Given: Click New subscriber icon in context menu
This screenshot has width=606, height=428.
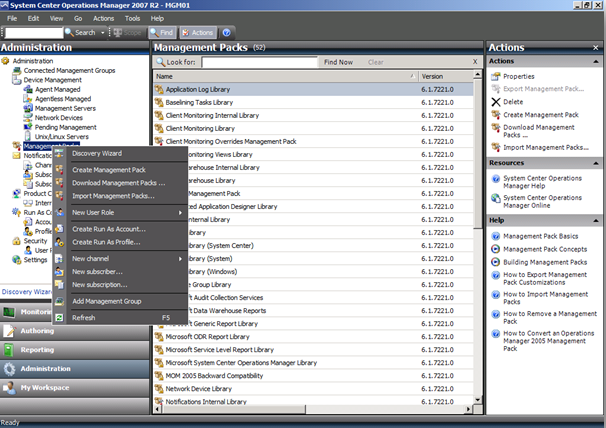Looking at the screenshot, I should point(59,272).
